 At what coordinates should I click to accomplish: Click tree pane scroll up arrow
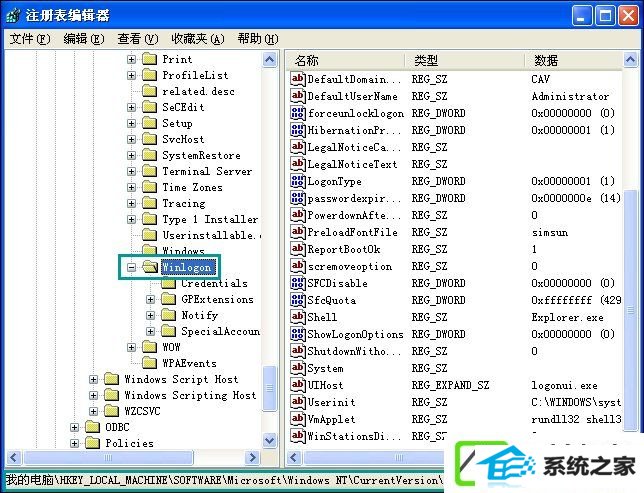coord(269,60)
